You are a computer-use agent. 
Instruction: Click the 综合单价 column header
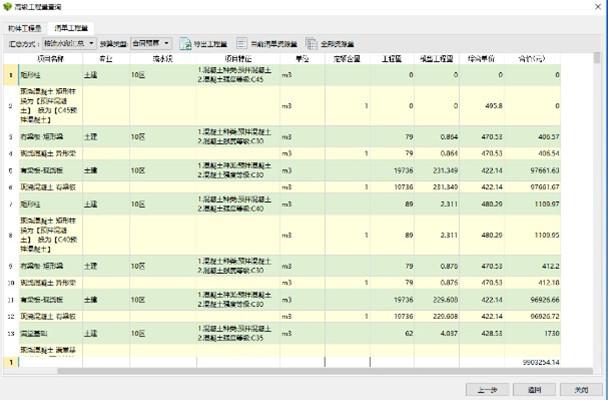pyautogui.click(x=486, y=60)
